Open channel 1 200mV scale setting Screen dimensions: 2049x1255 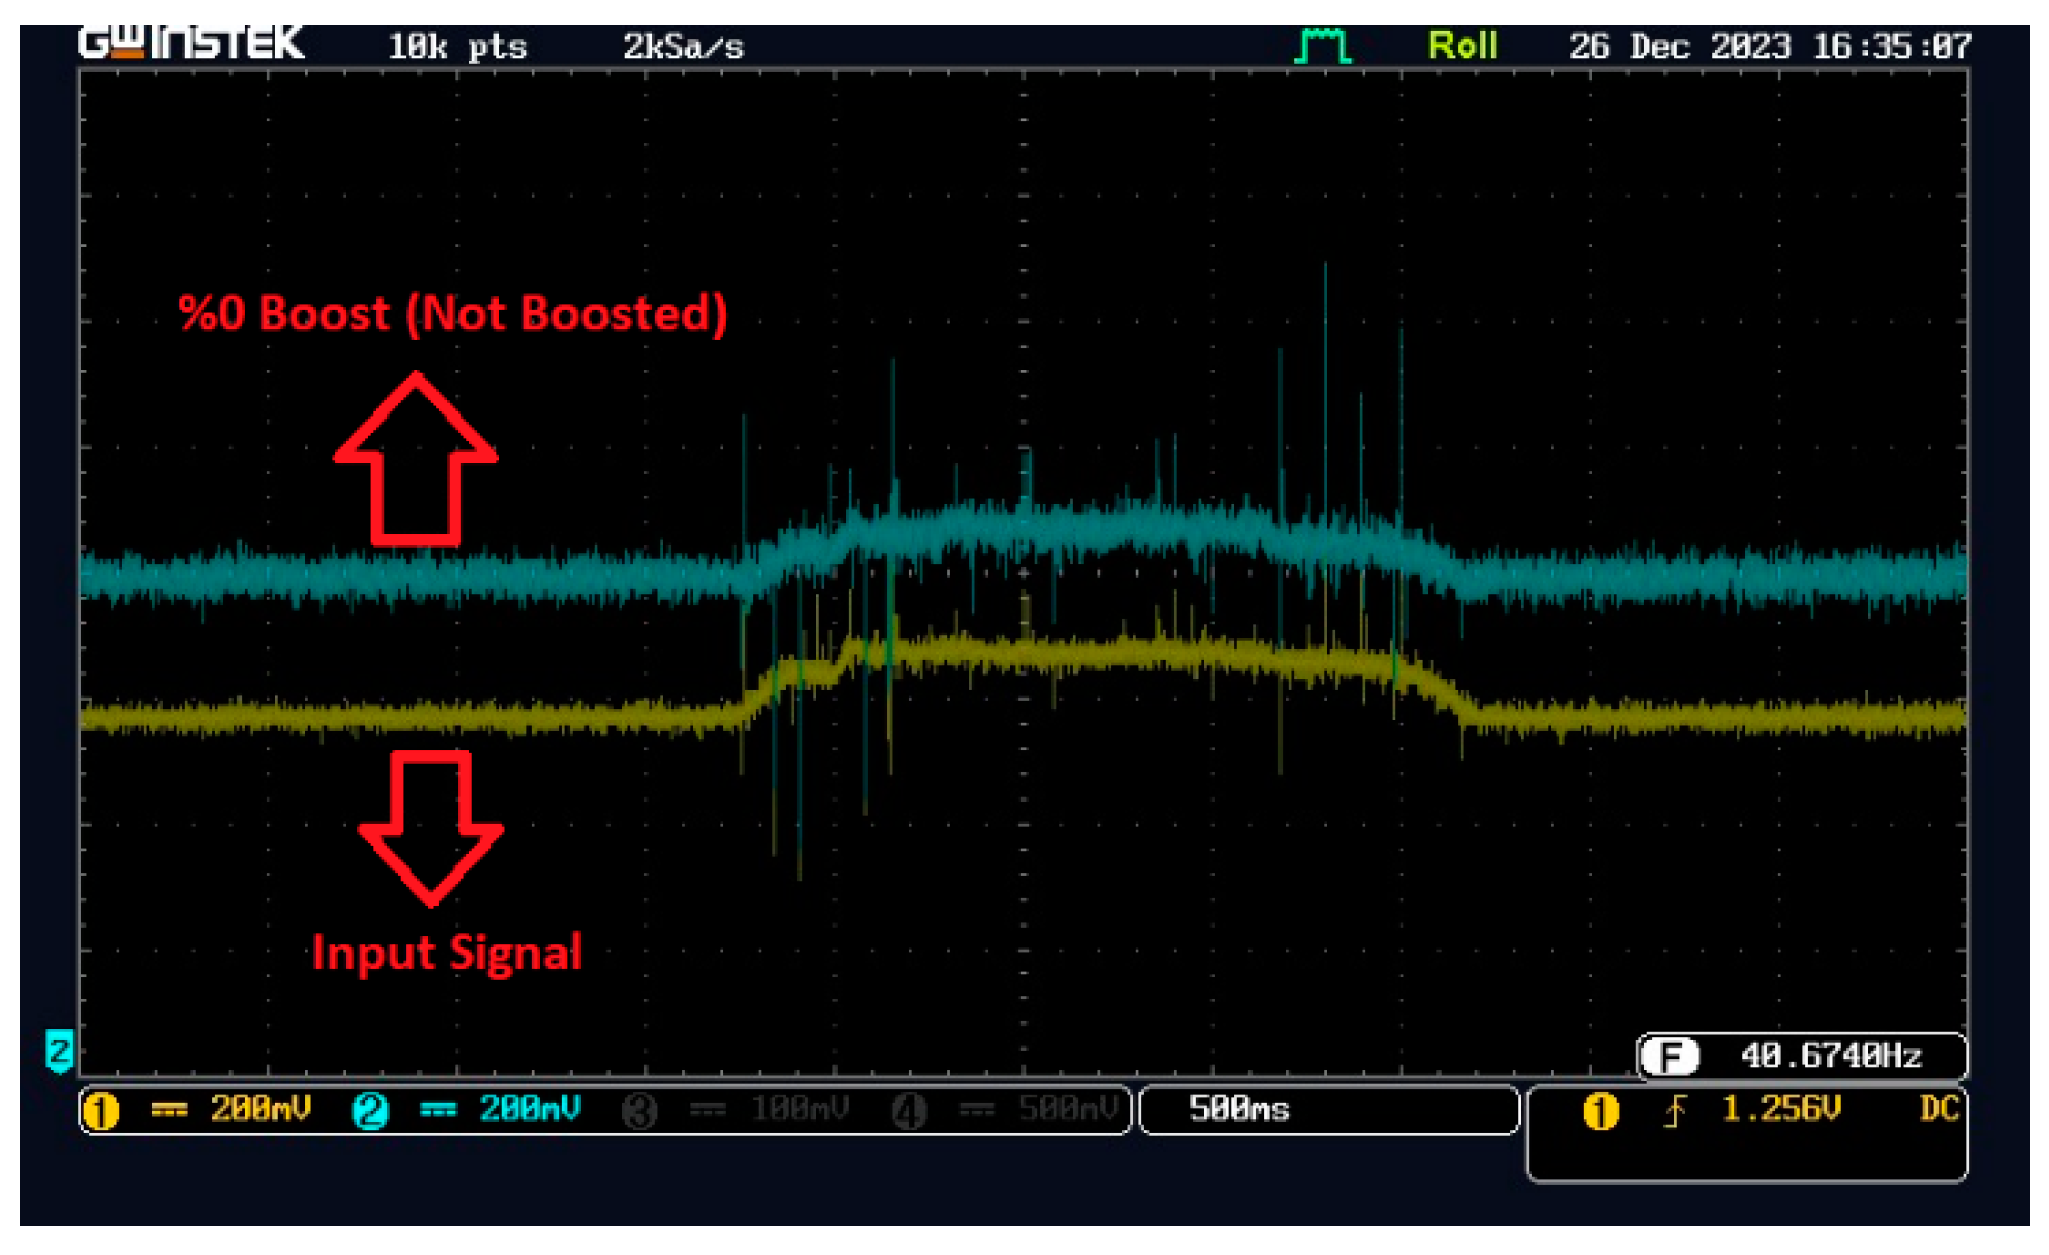pos(260,1109)
